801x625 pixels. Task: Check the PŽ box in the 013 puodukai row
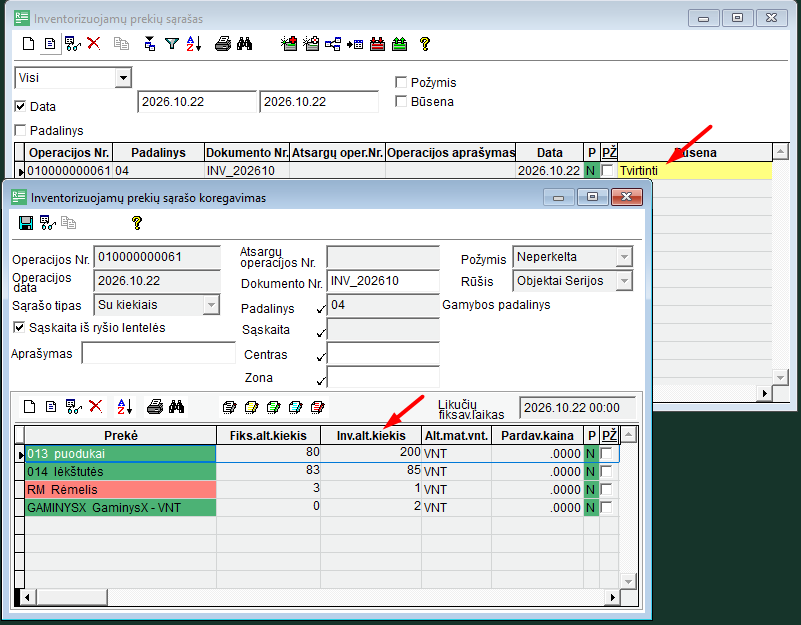pos(607,453)
